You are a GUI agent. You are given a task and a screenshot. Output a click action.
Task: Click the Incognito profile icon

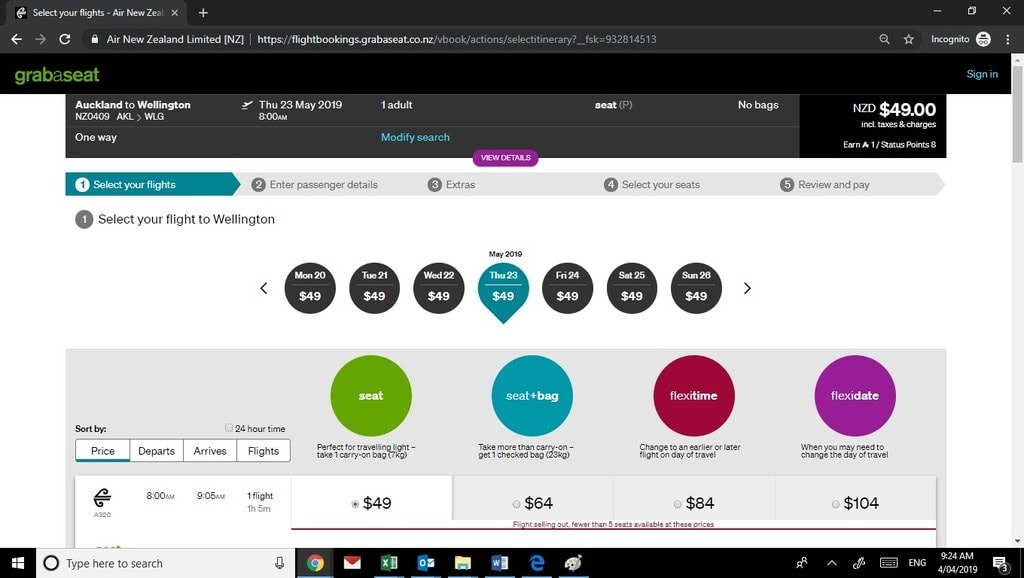984,39
